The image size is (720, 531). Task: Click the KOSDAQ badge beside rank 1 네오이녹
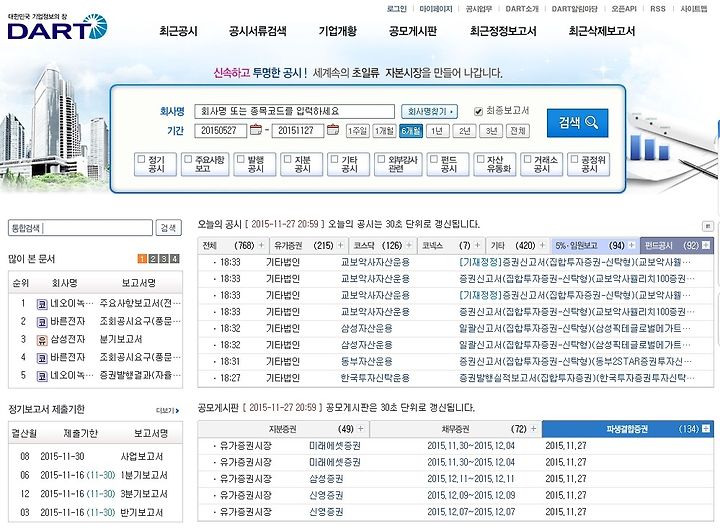(42, 304)
